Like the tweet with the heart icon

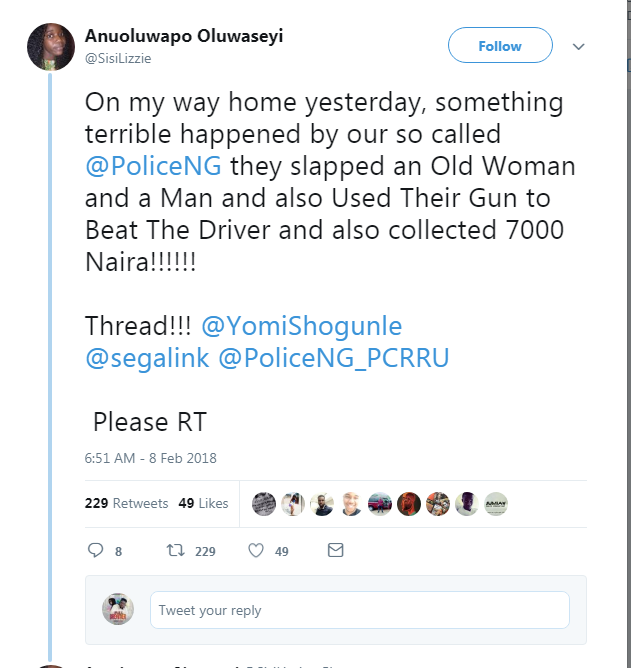click(x=255, y=550)
